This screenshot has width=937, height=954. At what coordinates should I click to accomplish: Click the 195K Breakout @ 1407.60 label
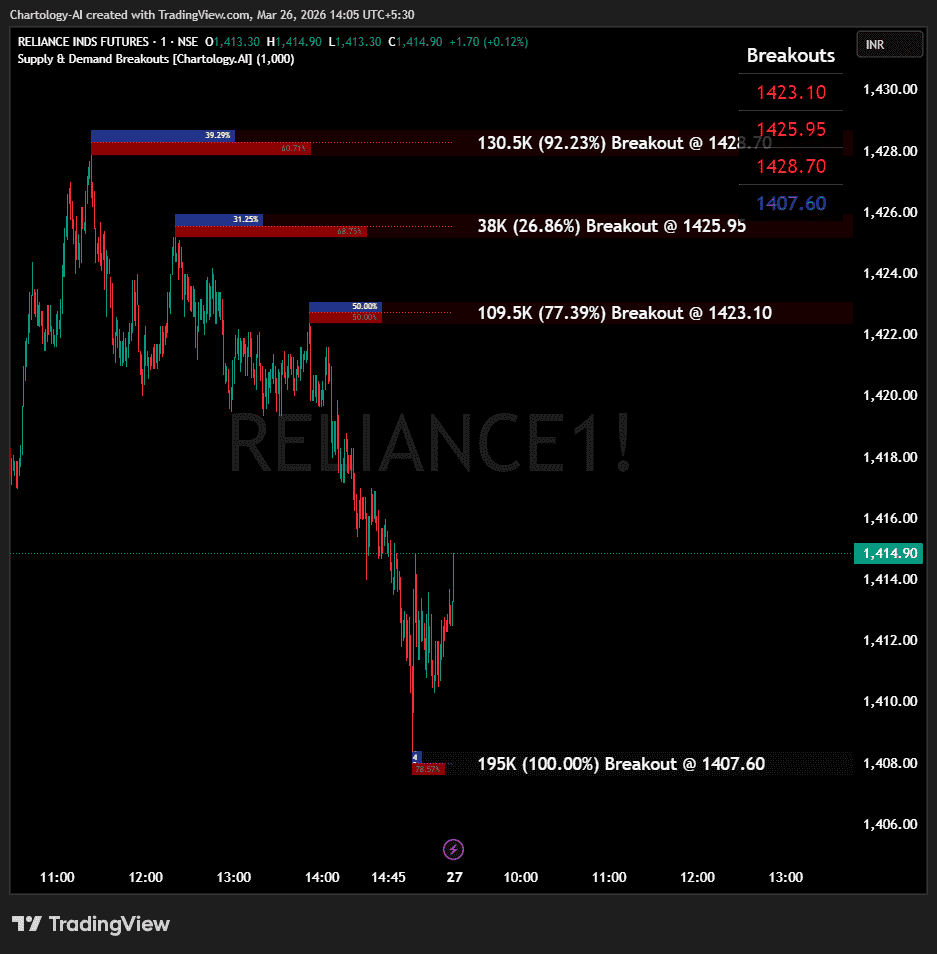[621, 764]
